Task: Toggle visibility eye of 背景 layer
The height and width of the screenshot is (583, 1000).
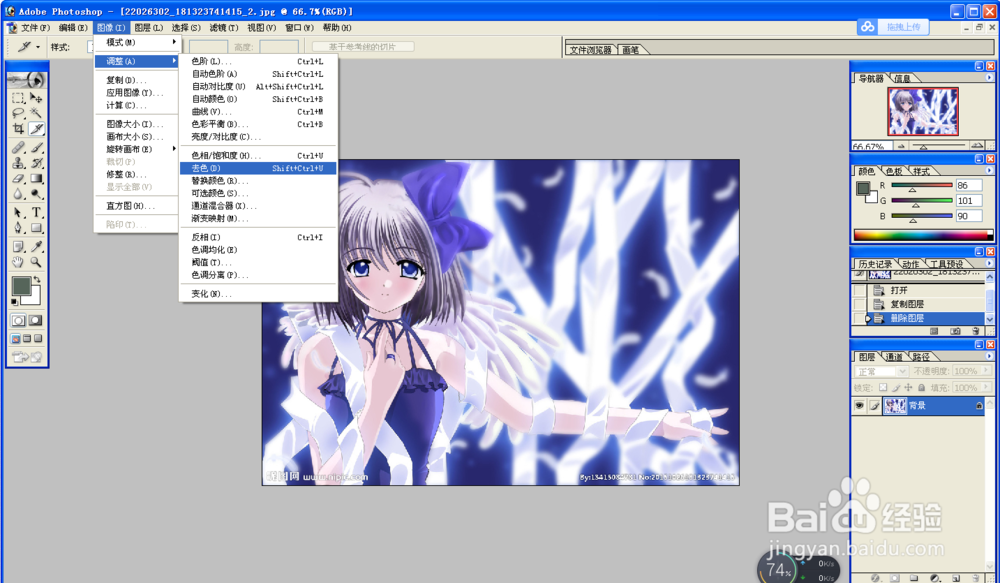Action: [859, 406]
